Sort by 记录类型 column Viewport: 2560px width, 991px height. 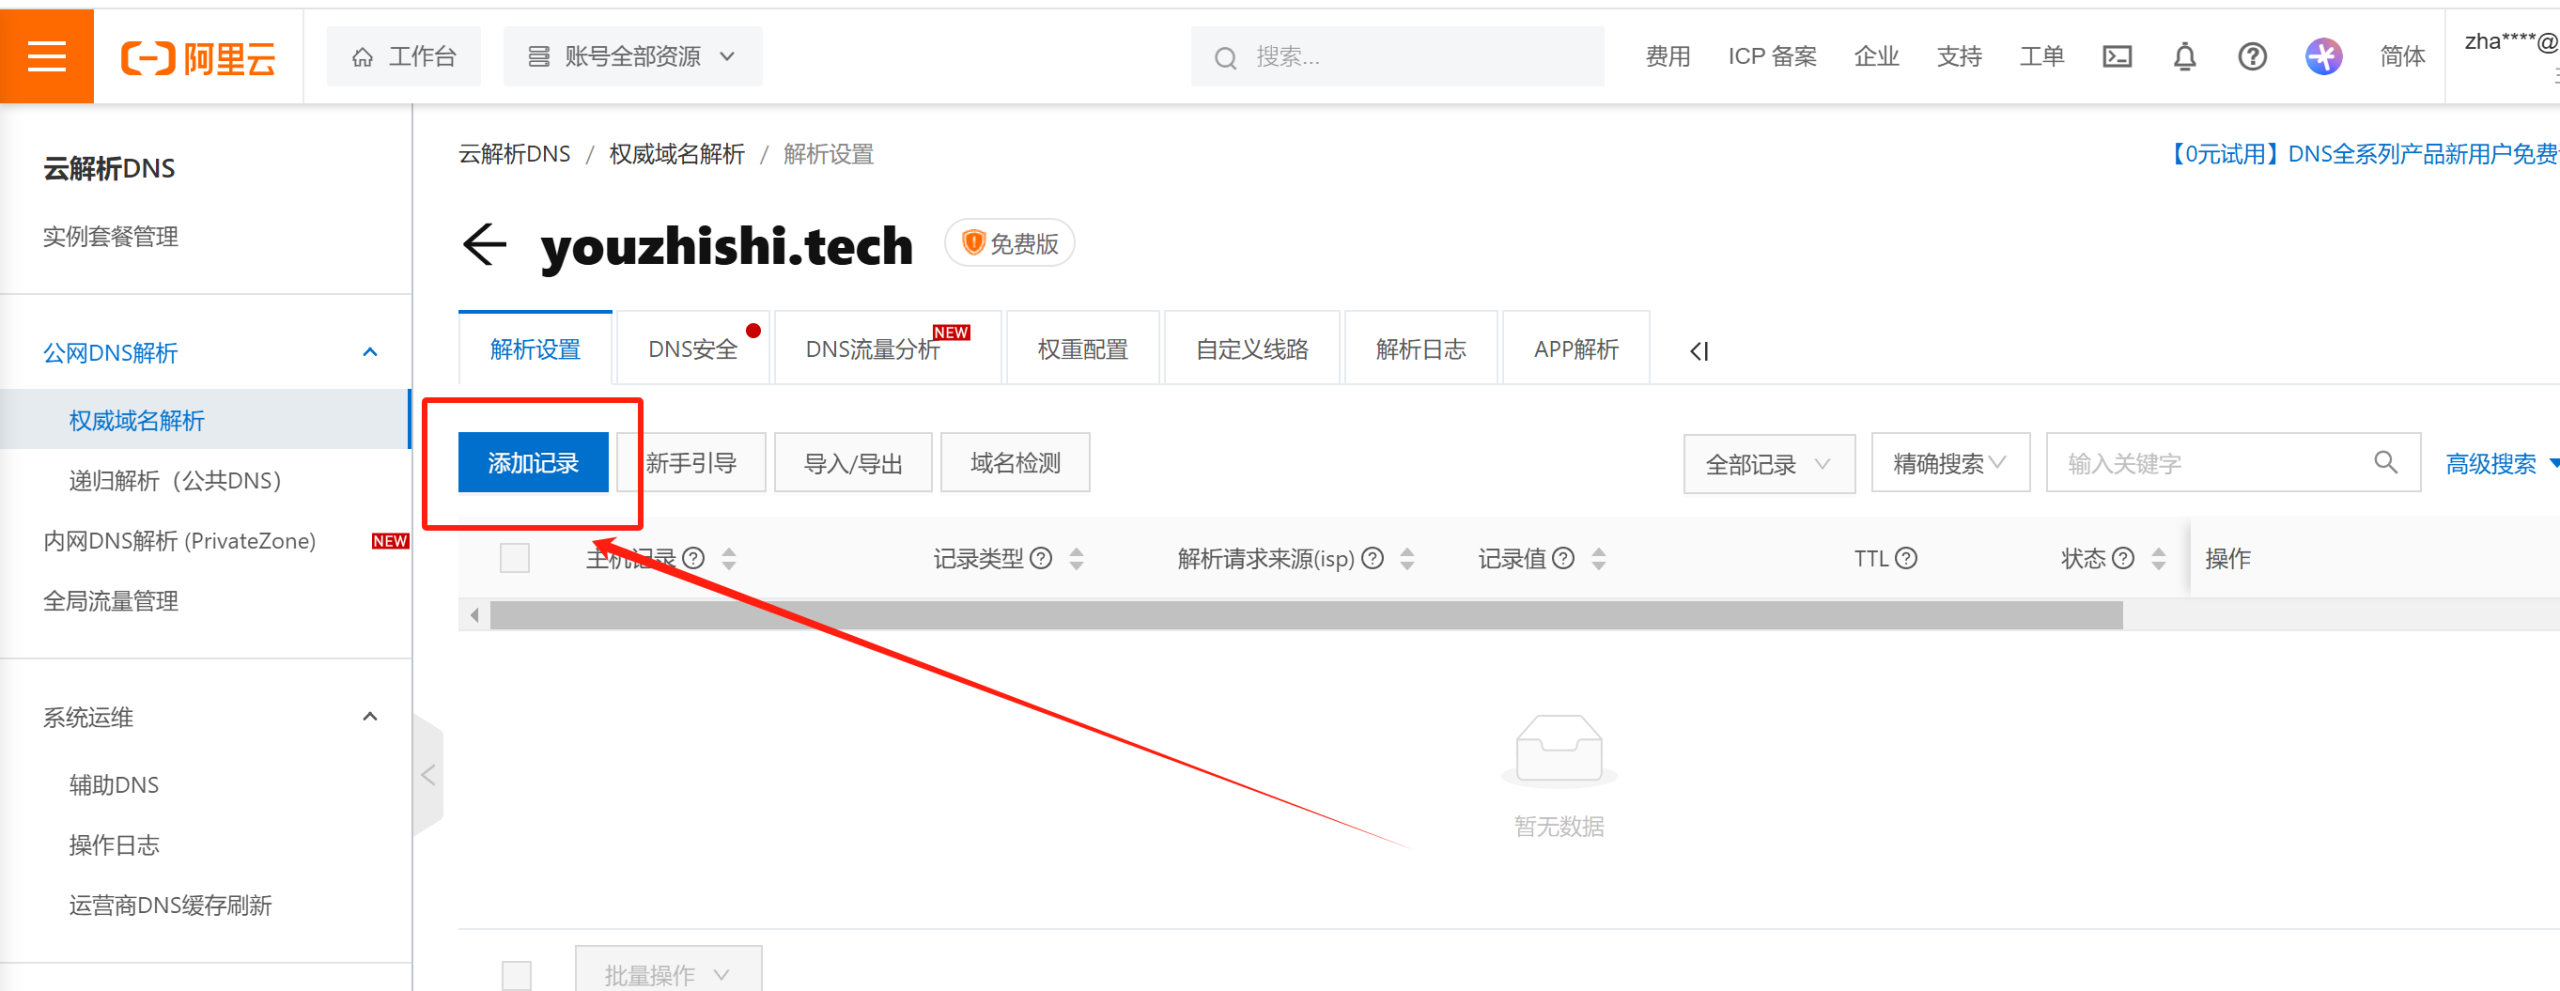pyautogui.click(x=1076, y=559)
